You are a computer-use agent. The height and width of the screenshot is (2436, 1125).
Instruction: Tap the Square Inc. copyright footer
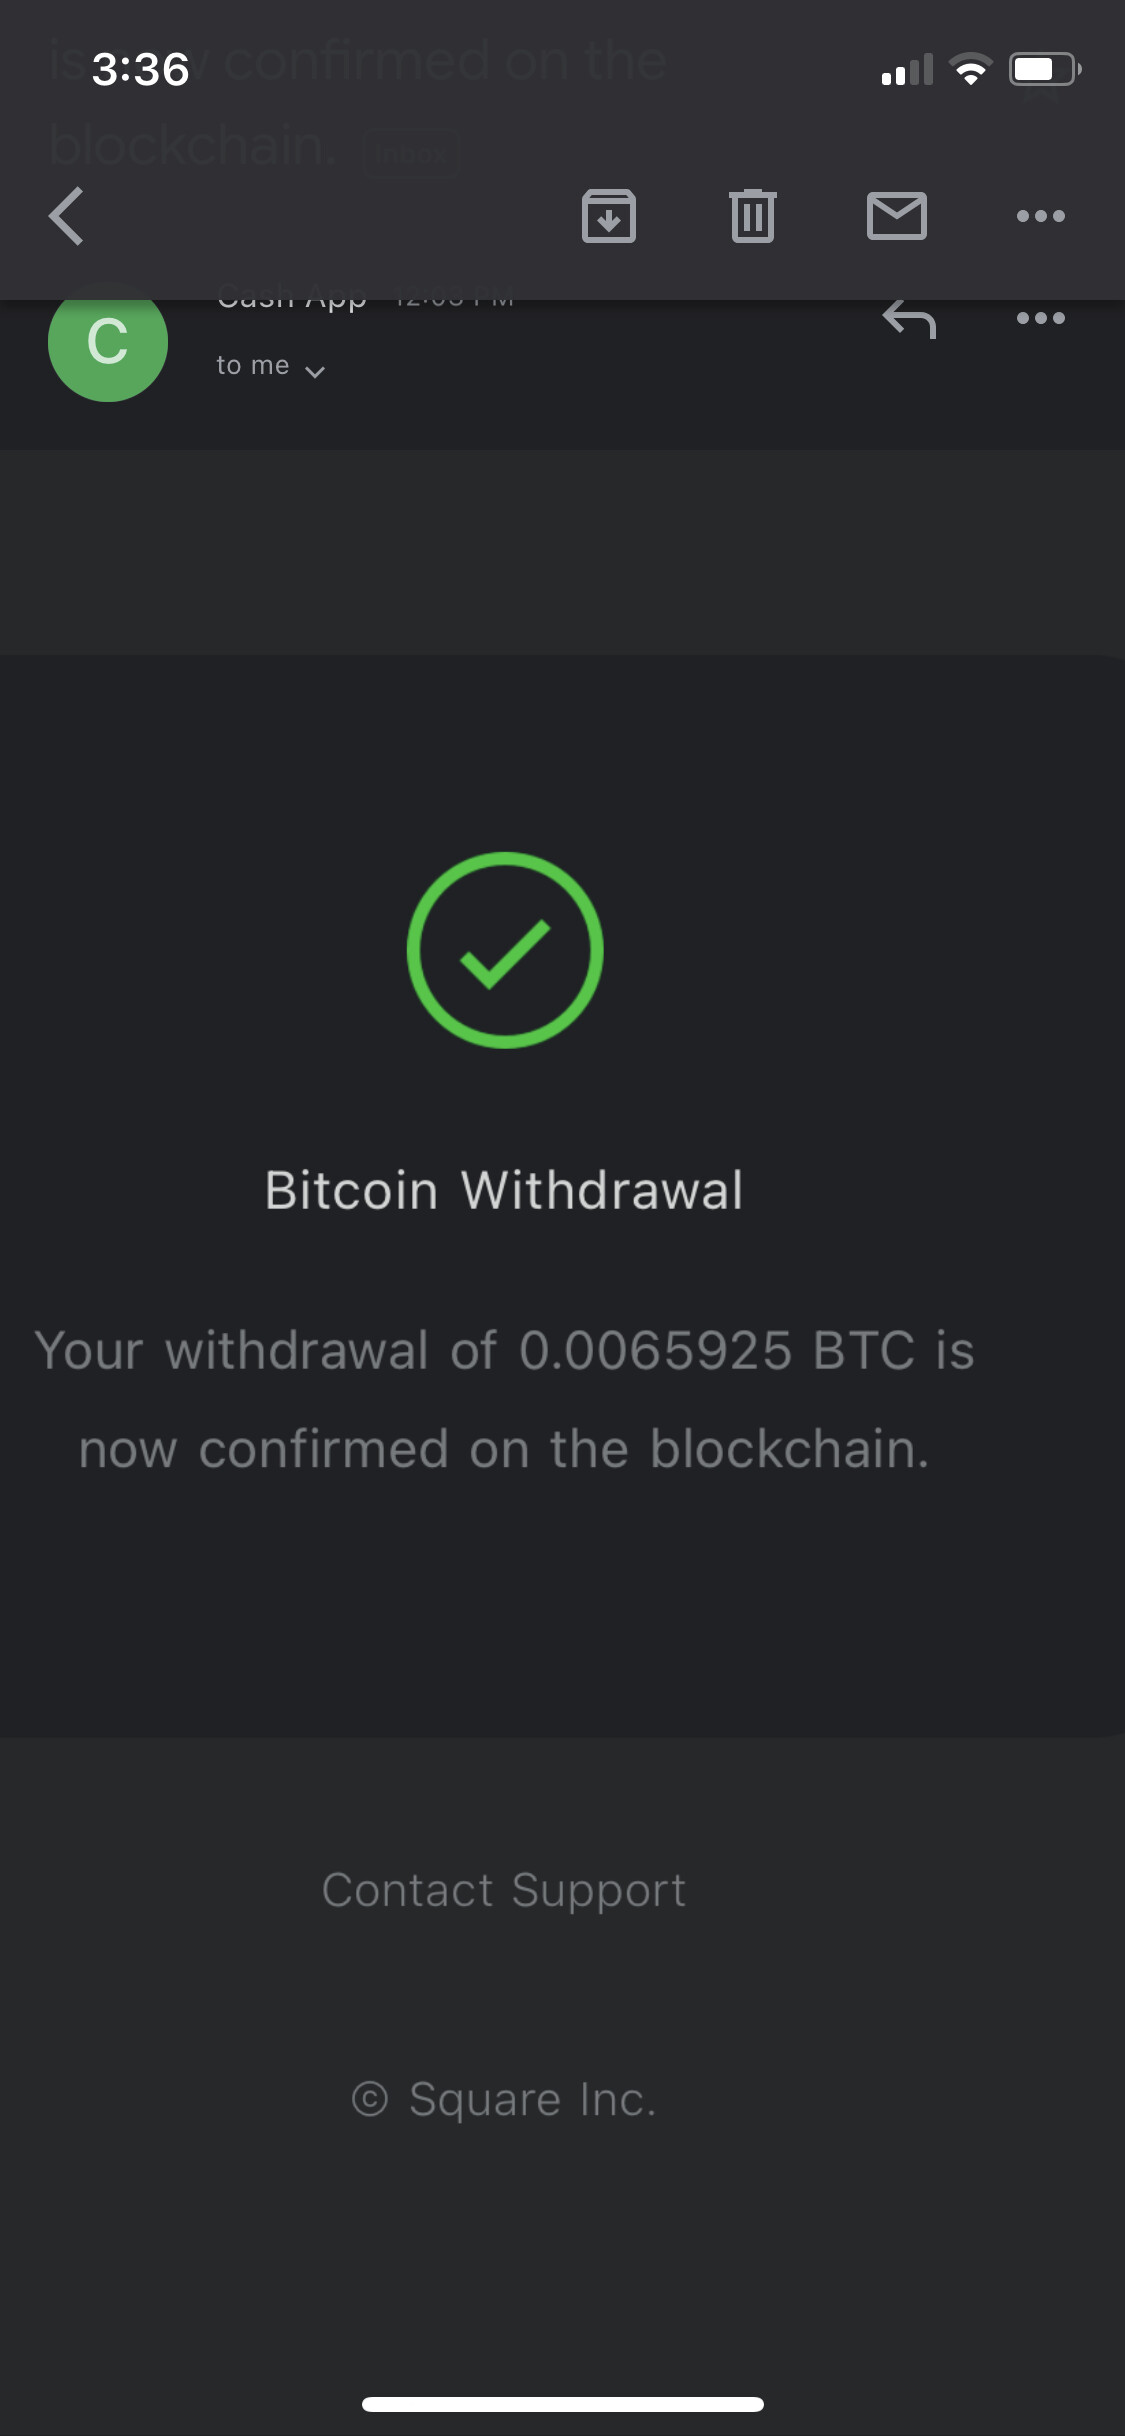coord(504,2099)
